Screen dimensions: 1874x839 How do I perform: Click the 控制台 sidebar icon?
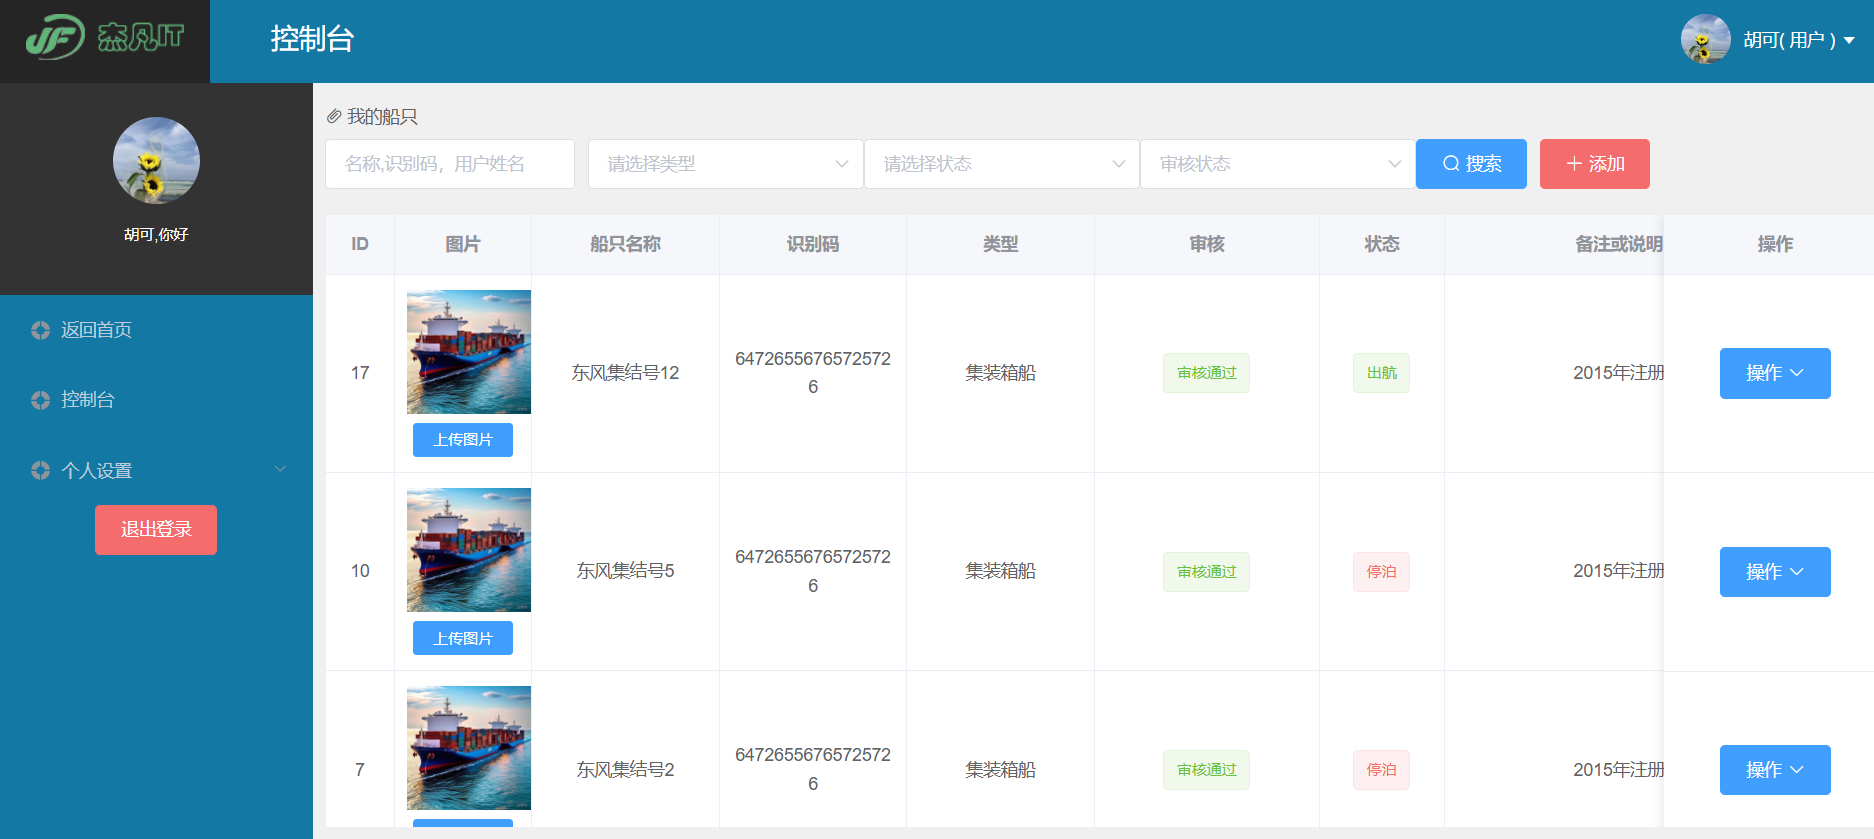click(40, 400)
